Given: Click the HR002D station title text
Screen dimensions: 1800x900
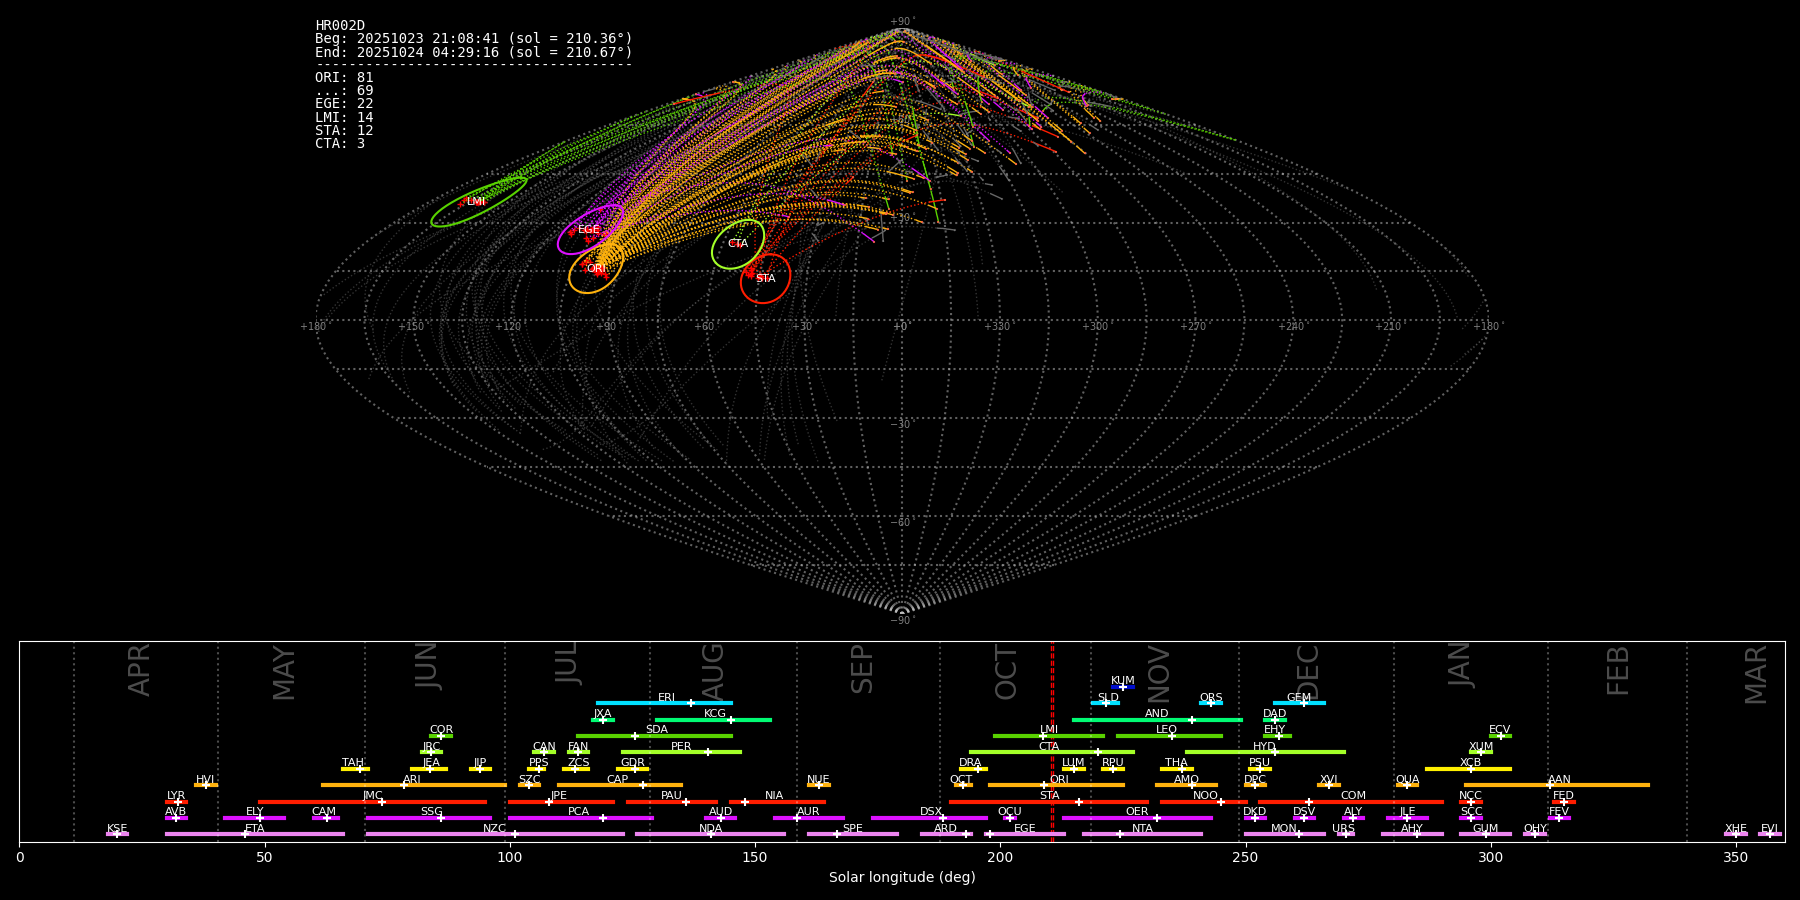Looking at the screenshot, I should [340, 26].
